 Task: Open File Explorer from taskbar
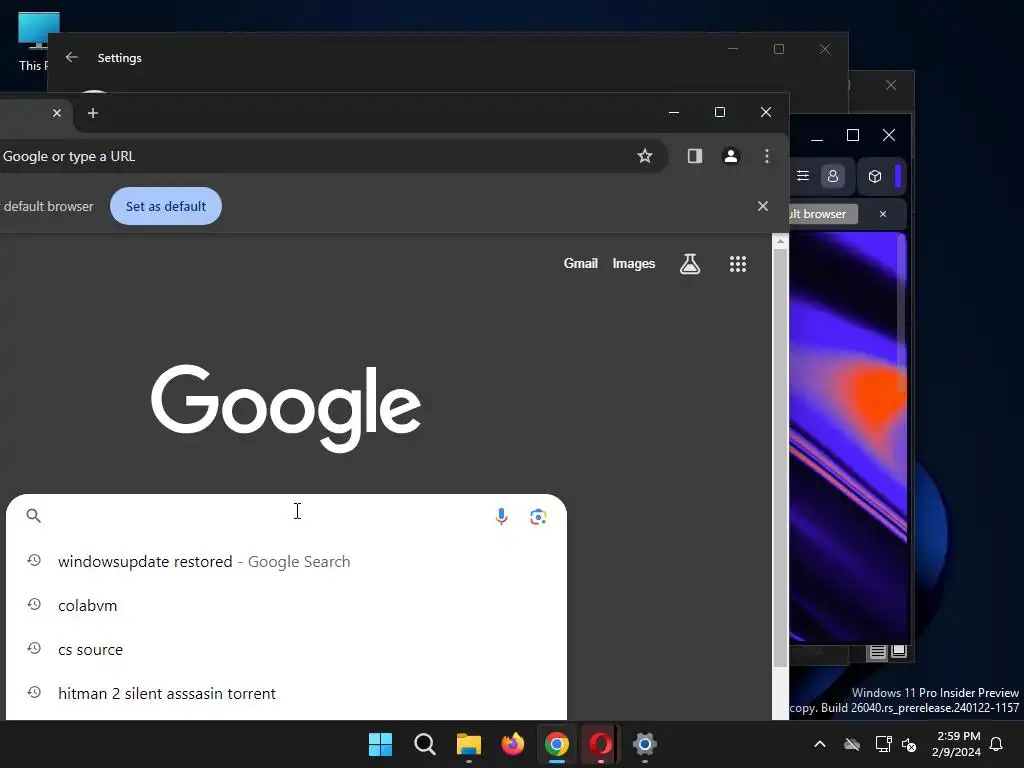tap(468, 744)
